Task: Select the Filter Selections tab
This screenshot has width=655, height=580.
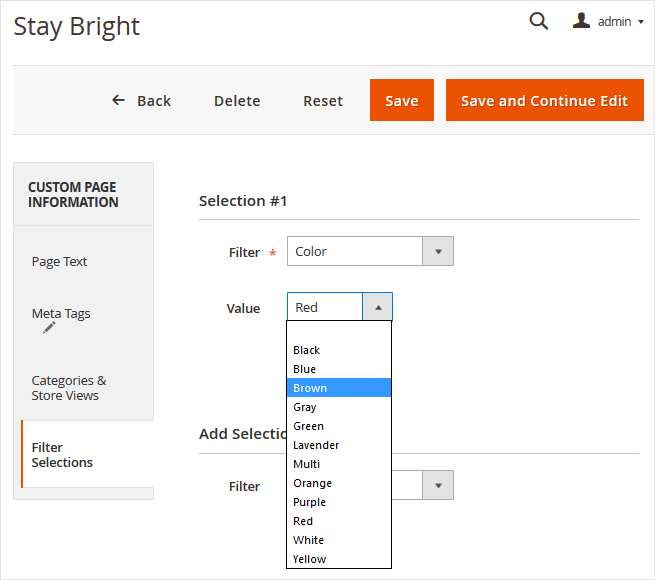Action: 62,455
